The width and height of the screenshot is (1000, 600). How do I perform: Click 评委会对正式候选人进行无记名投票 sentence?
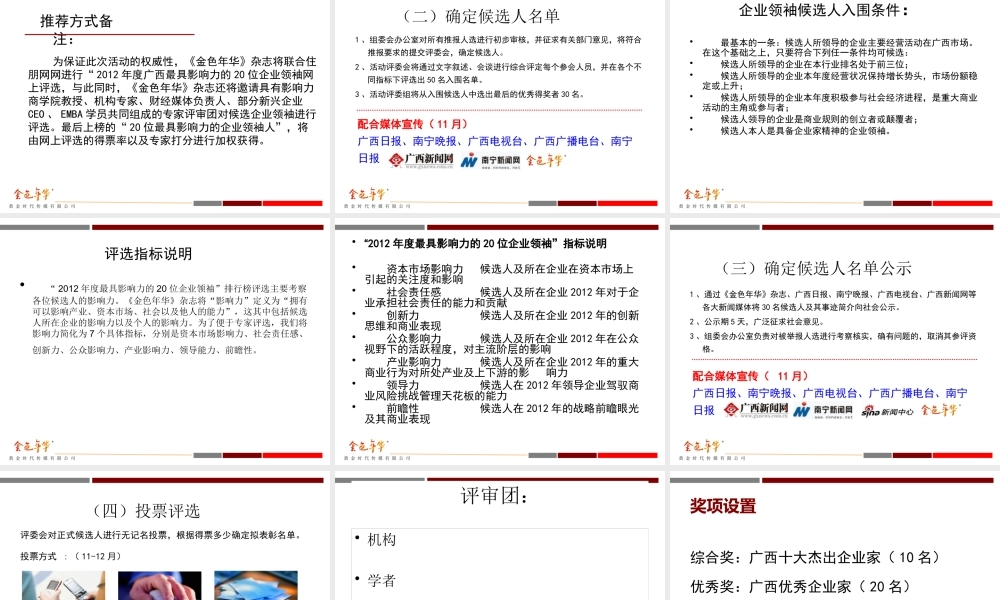[x=161, y=535]
